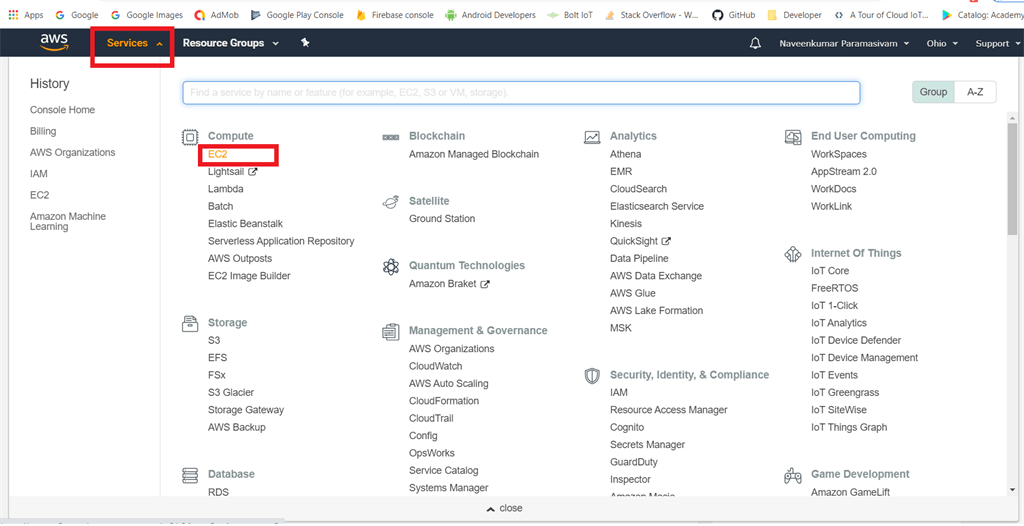Collapse the Services dropdown menu
This screenshot has width=1024, height=526.
click(135, 43)
